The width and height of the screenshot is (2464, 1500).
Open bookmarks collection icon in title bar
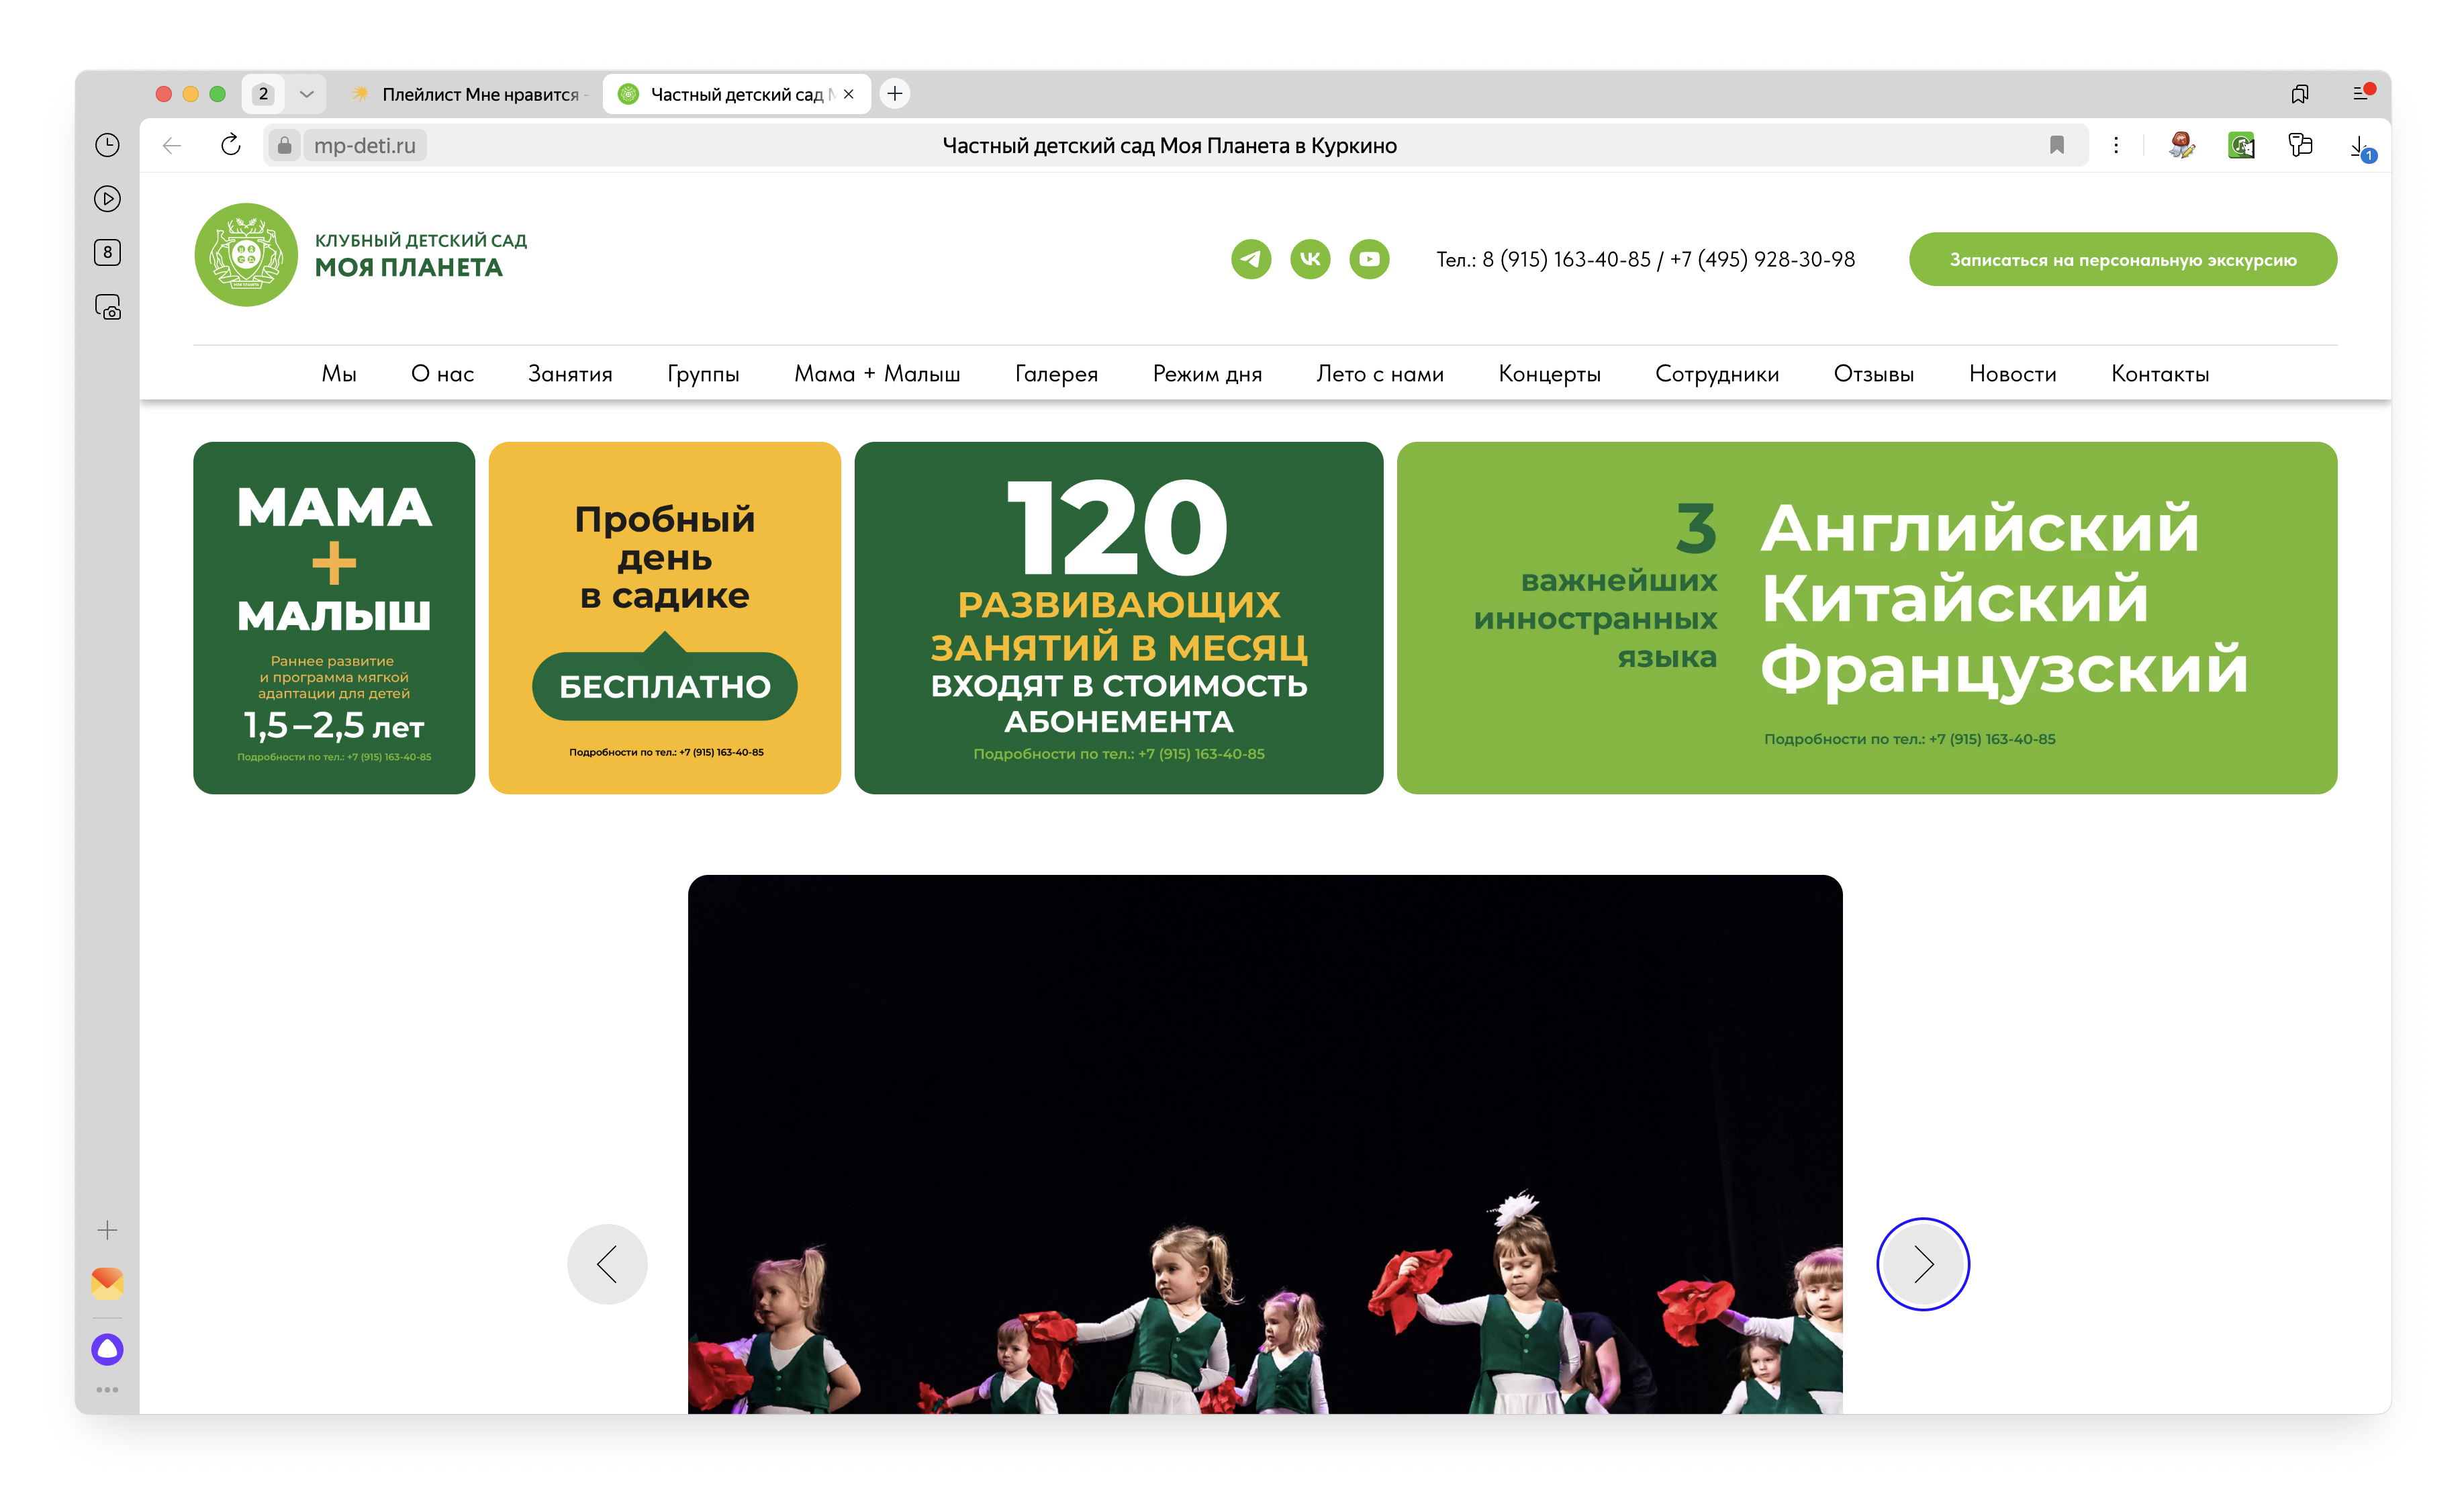[2299, 93]
